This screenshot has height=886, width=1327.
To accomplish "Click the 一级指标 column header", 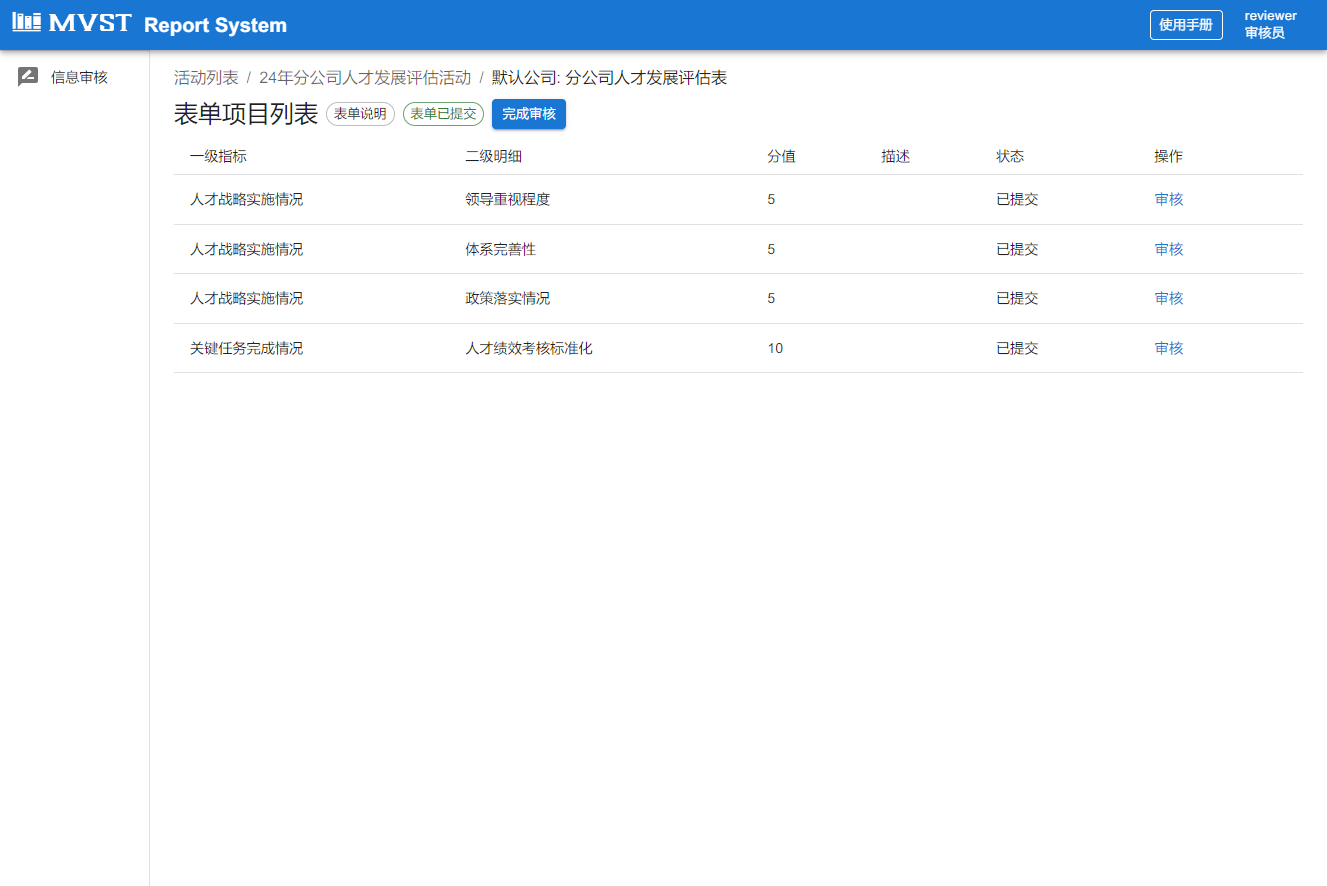I will 218,156.
